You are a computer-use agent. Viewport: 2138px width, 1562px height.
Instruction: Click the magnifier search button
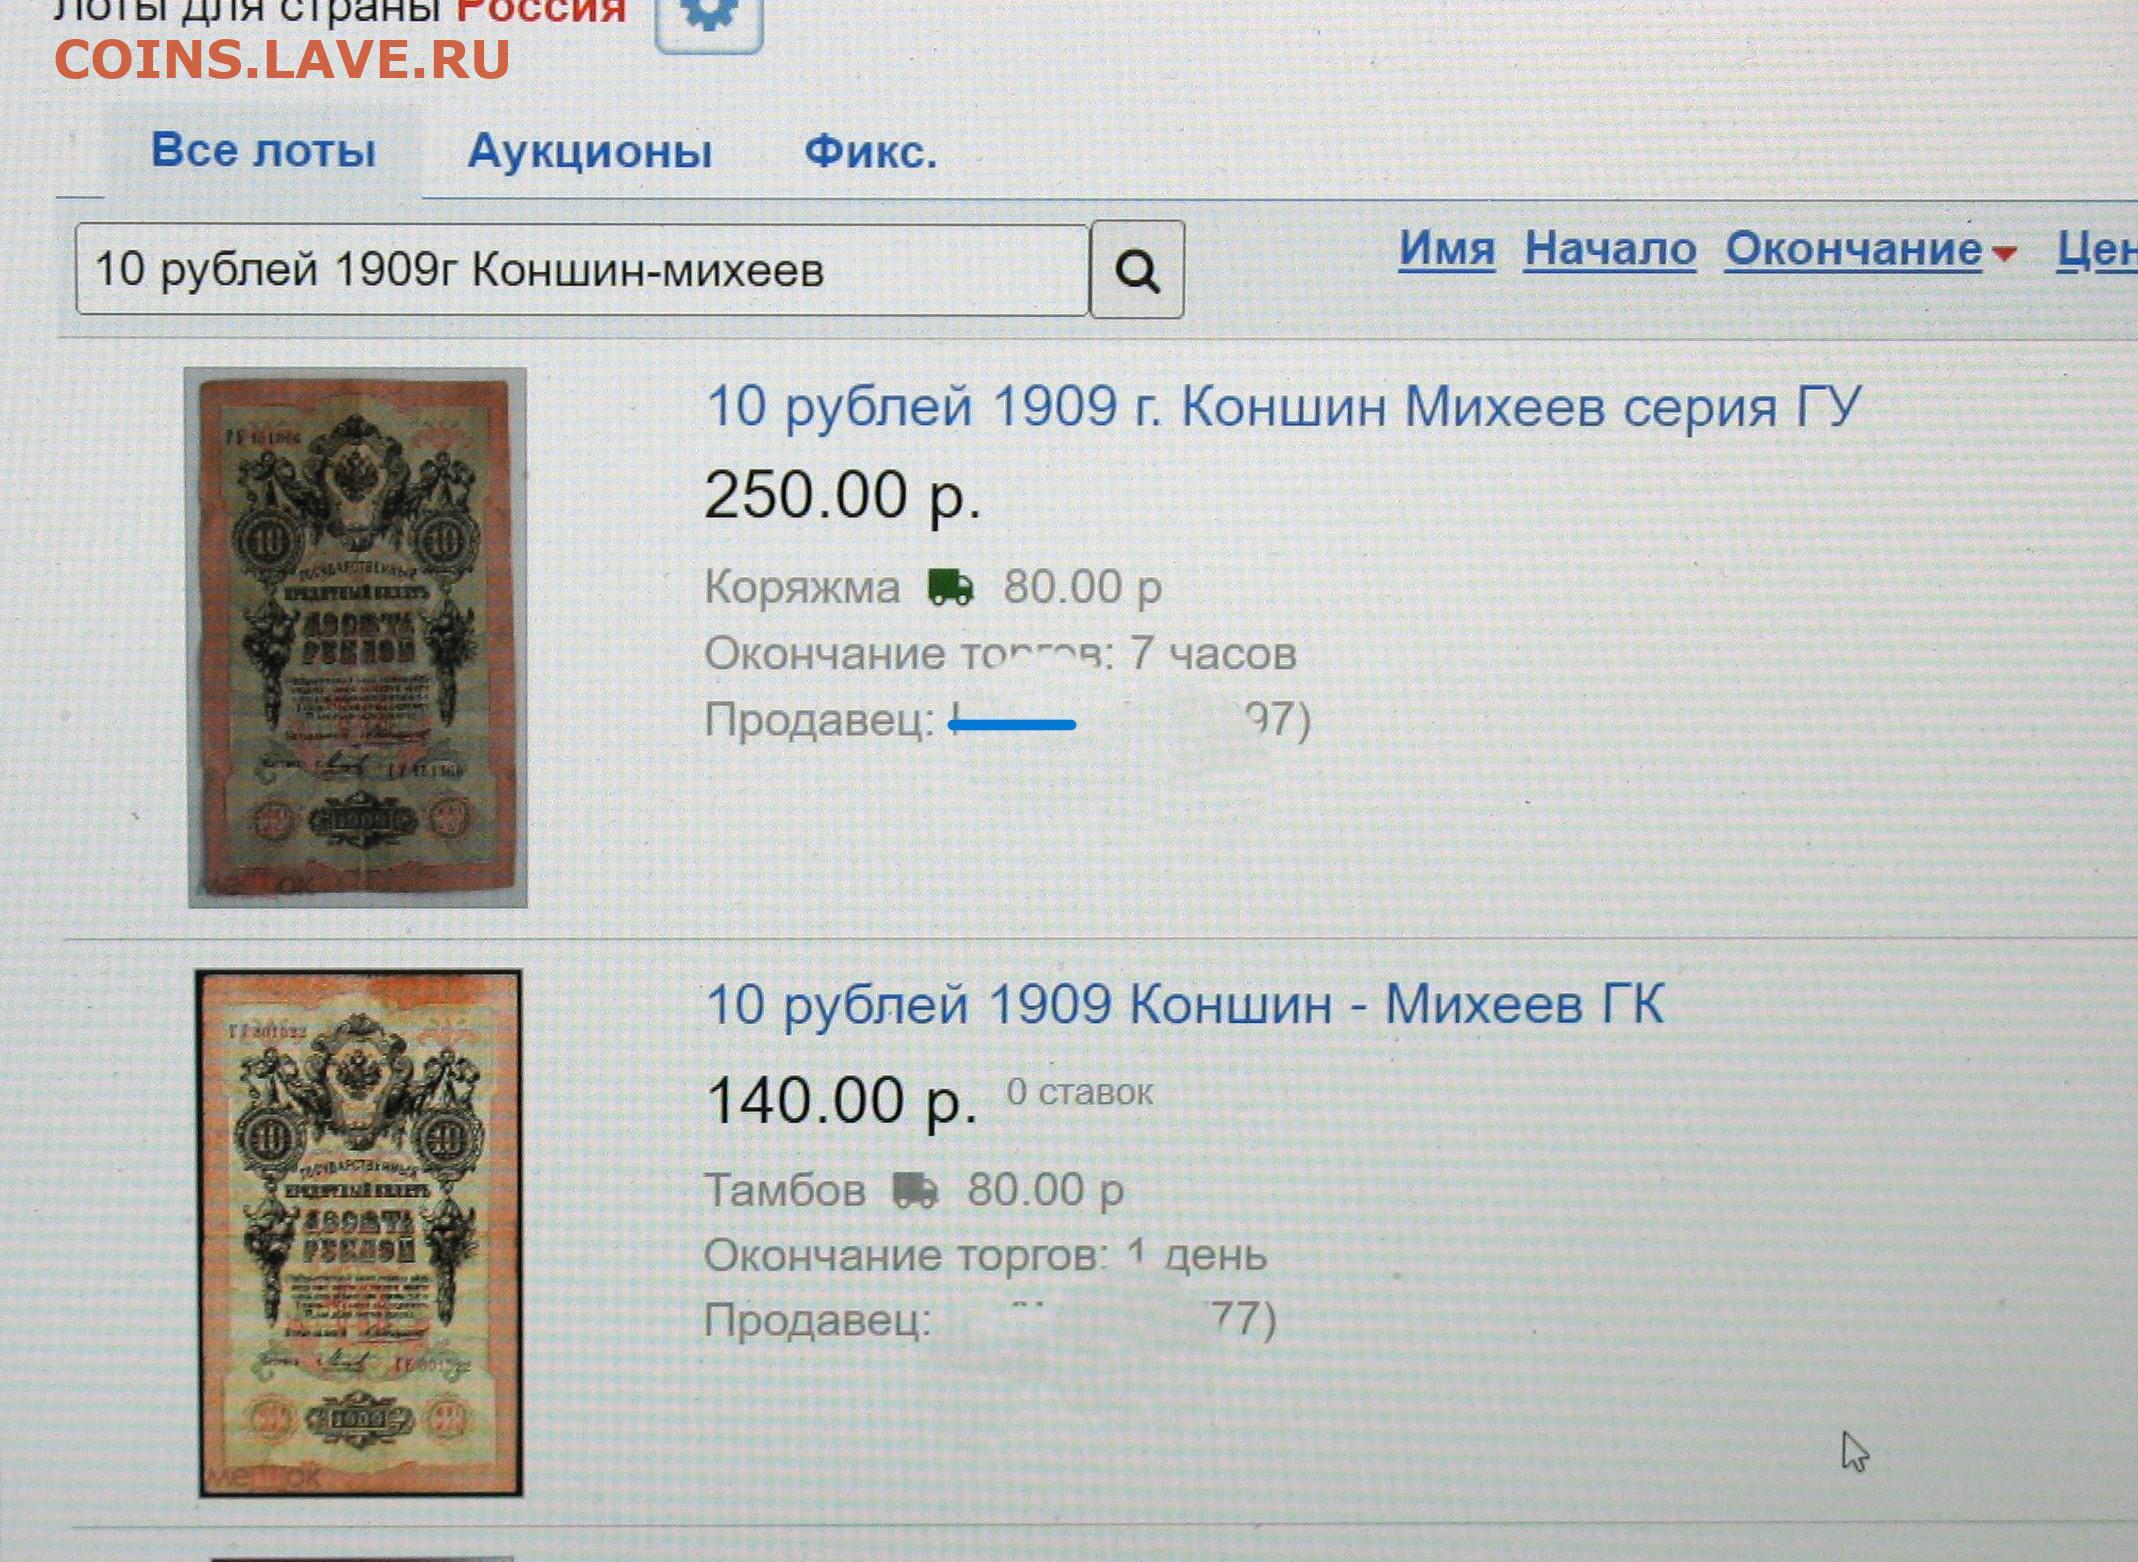[1137, 270]
